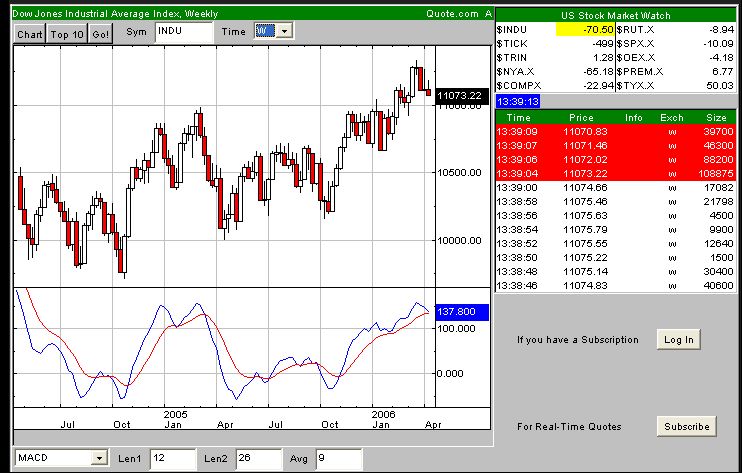This screenshot has height=473, width=742.
Task: Click the 13:39:13 clock display
Action: point(518,101)
